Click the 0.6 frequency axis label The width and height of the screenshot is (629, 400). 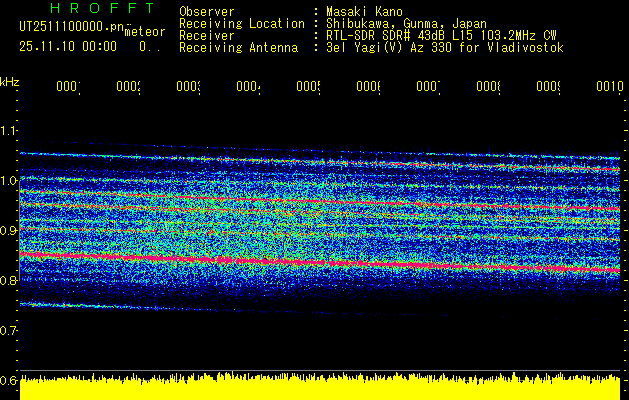(x=8, y=380)
